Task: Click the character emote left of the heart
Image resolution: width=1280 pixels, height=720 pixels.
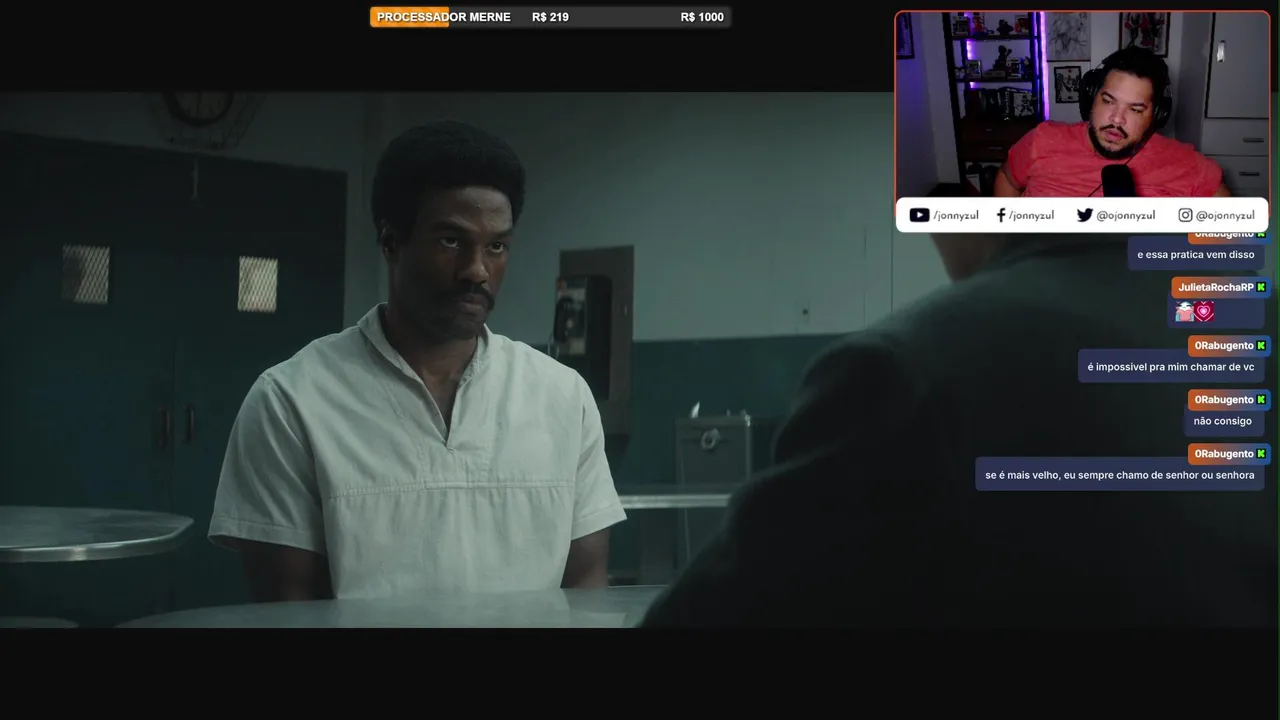Action: click(1184, 312)
